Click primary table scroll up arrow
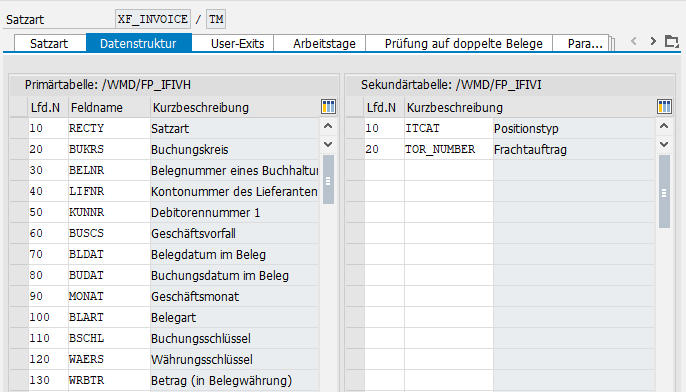 coord(328,126)
